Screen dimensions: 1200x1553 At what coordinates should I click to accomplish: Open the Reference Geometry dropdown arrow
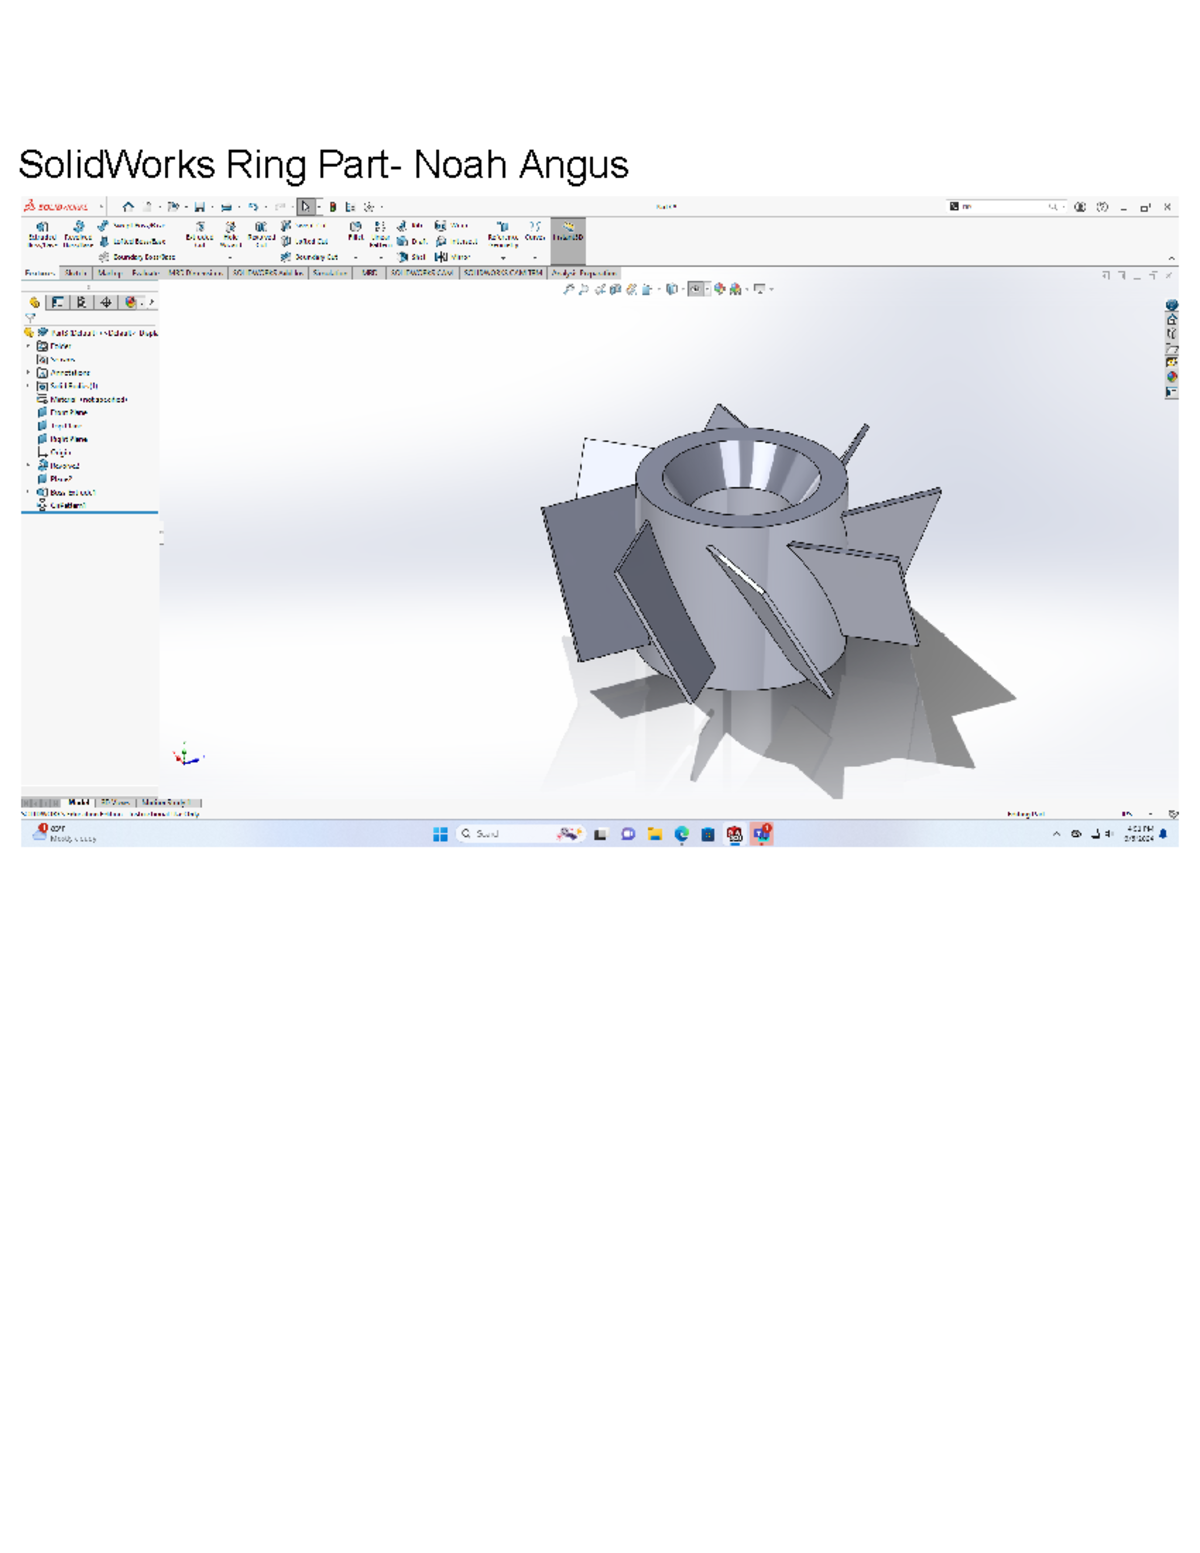503,257
